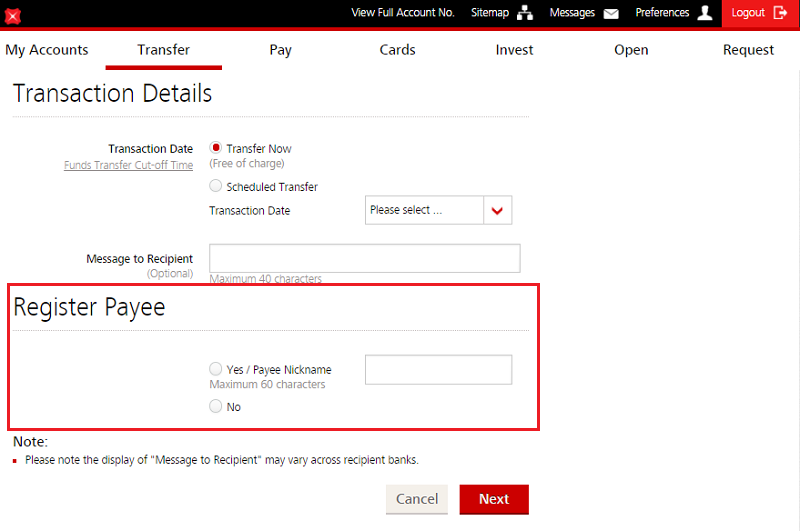Expand the Transaction Date red chevron

[x=497, y=211]
